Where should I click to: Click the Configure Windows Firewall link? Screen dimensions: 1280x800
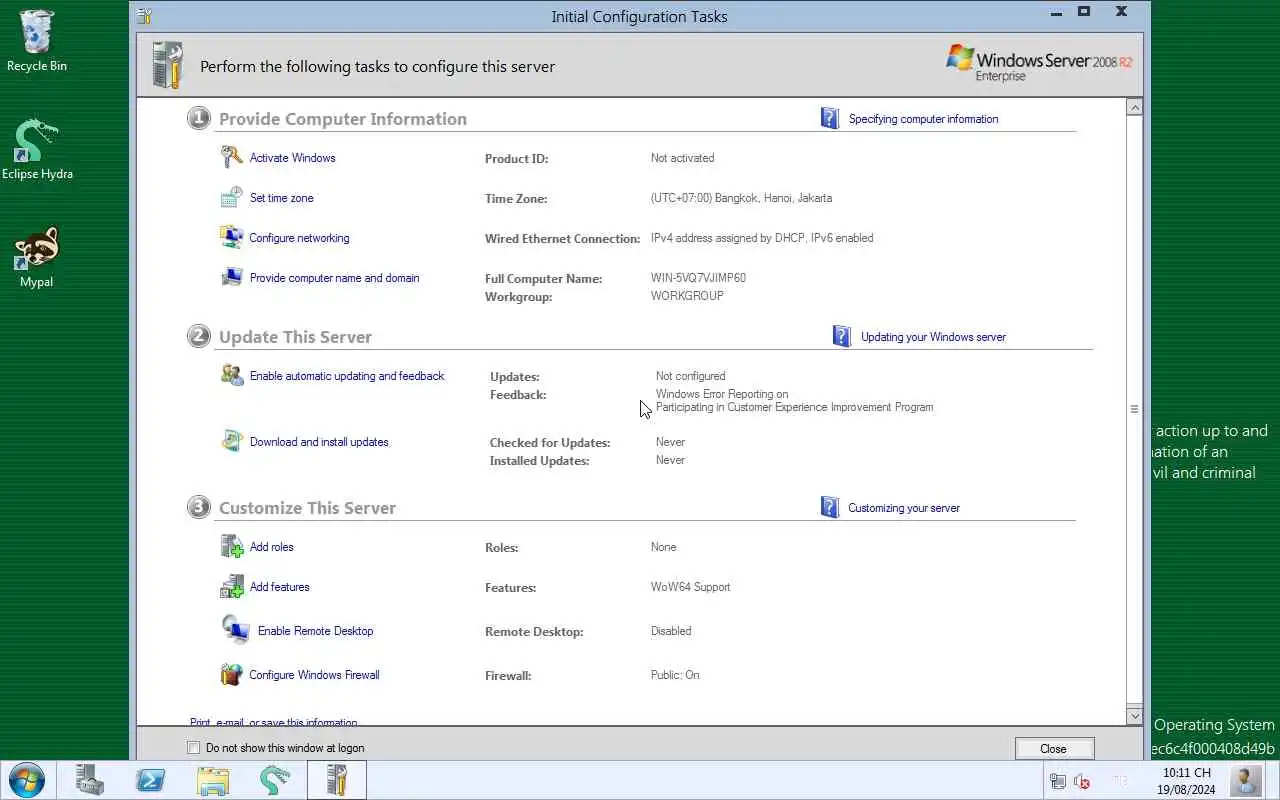click(x=314, y=675)
